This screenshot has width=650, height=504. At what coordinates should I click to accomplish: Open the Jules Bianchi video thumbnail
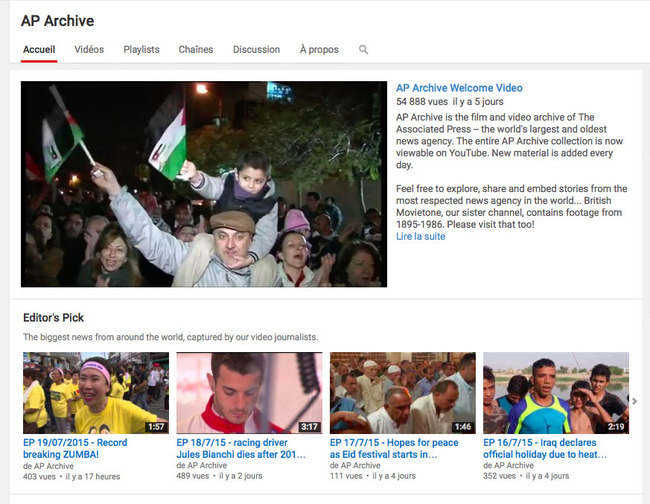tap(249, 393)
